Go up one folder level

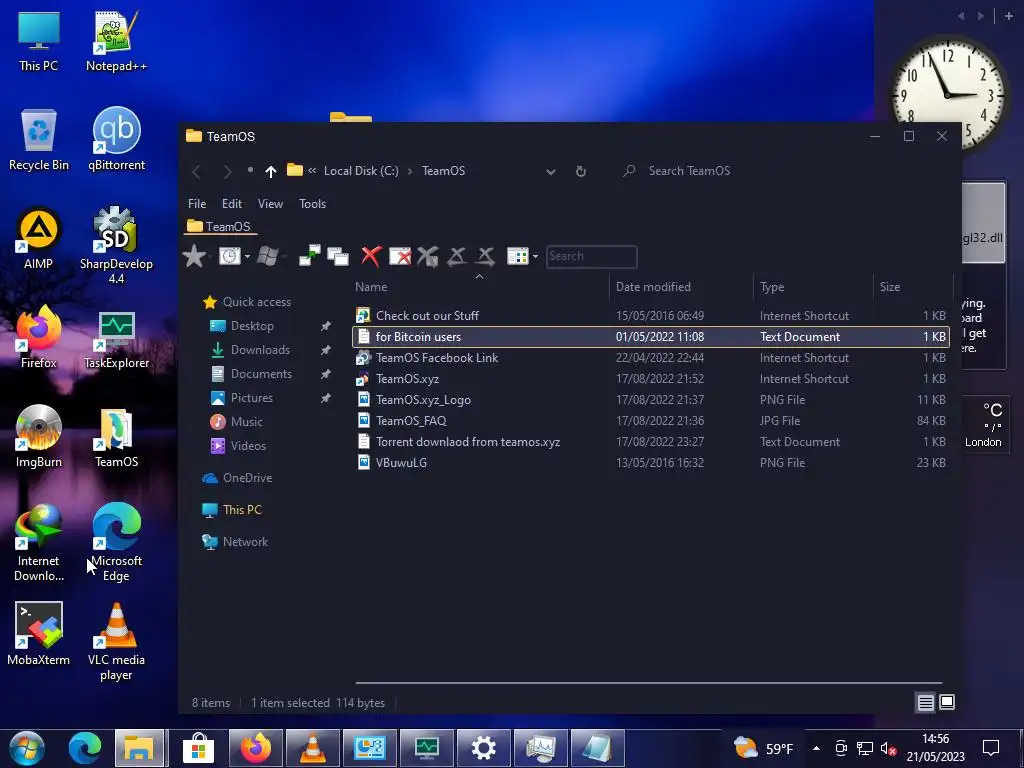point(270,171)
